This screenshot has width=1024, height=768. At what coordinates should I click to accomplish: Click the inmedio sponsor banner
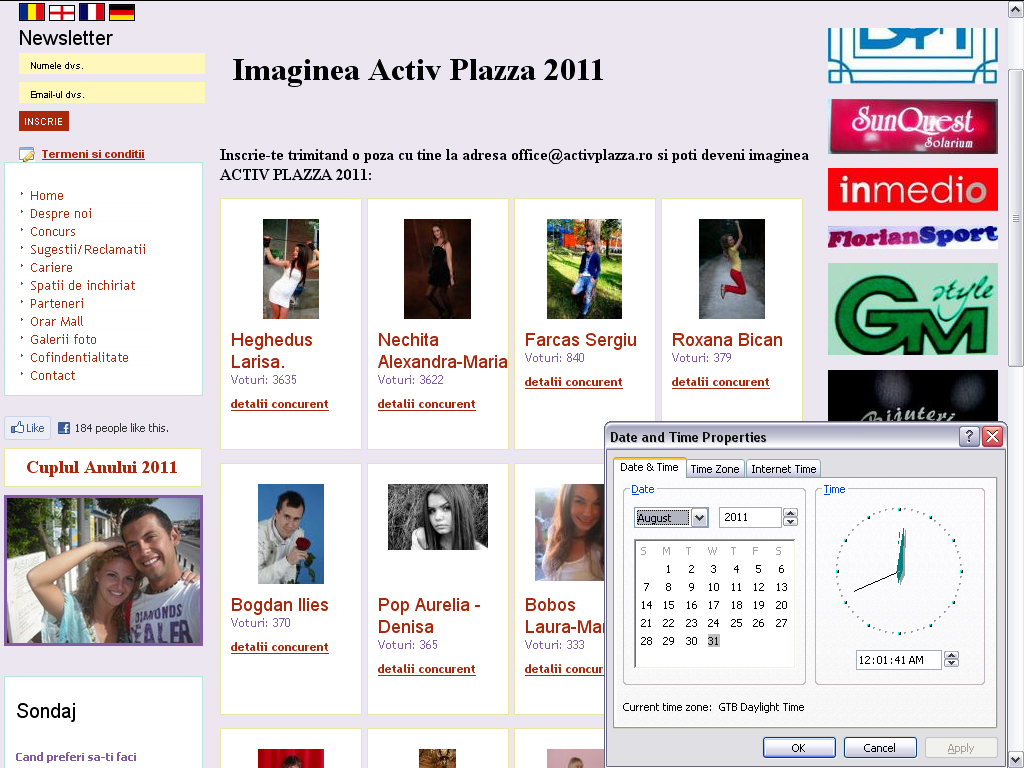[x=912, y=189]
